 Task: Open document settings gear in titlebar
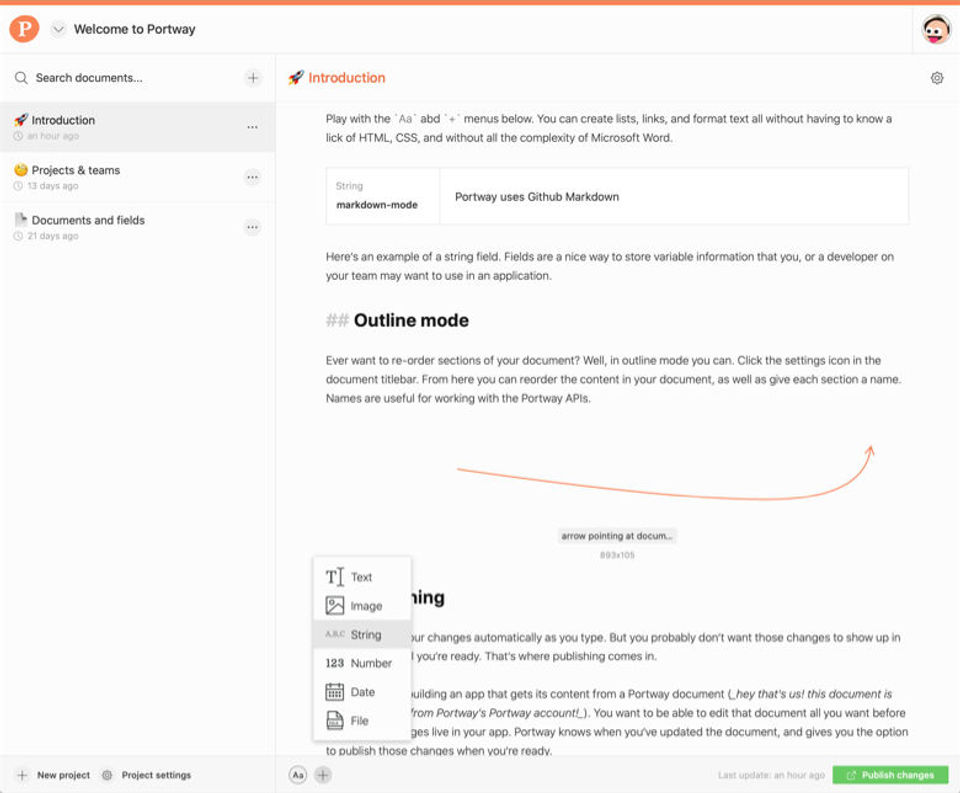937,78
